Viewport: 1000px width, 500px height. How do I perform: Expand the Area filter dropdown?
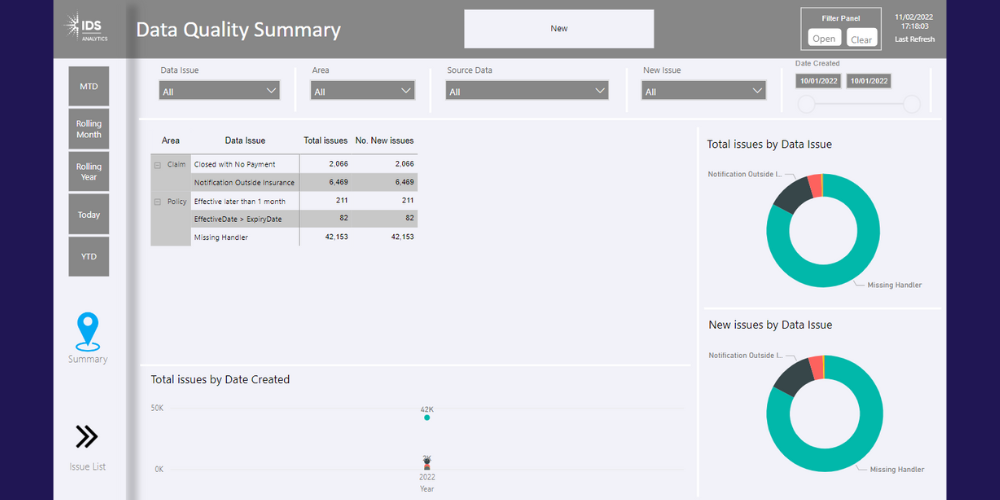click(363, 91)
